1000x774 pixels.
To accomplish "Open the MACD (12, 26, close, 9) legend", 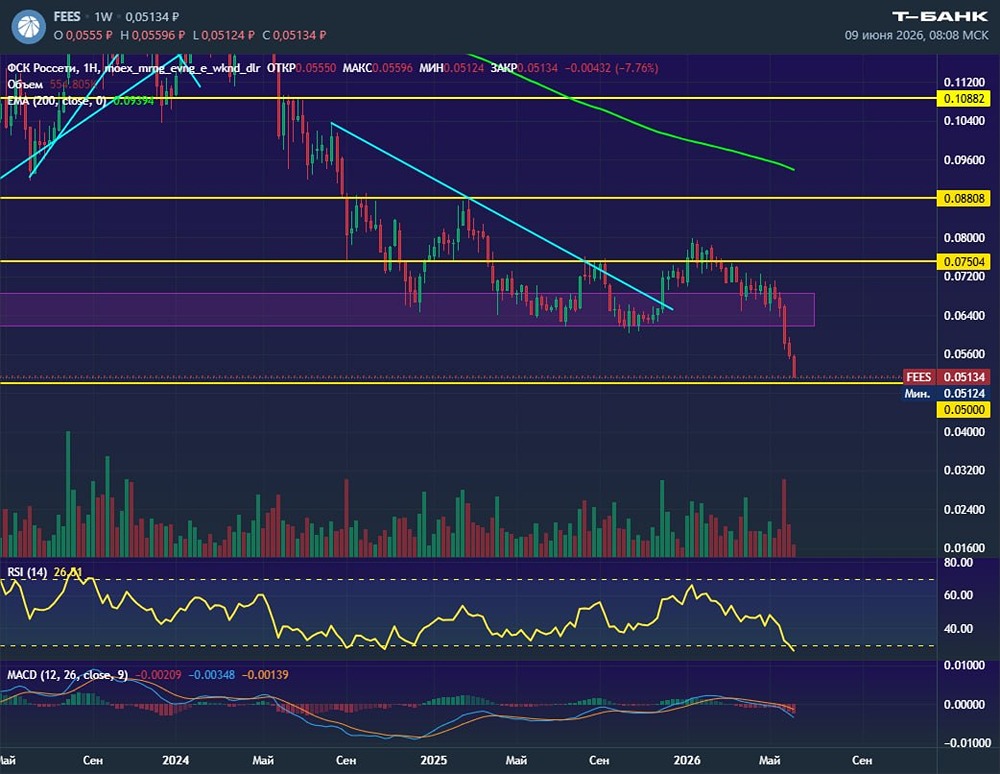I will point(68,675).
